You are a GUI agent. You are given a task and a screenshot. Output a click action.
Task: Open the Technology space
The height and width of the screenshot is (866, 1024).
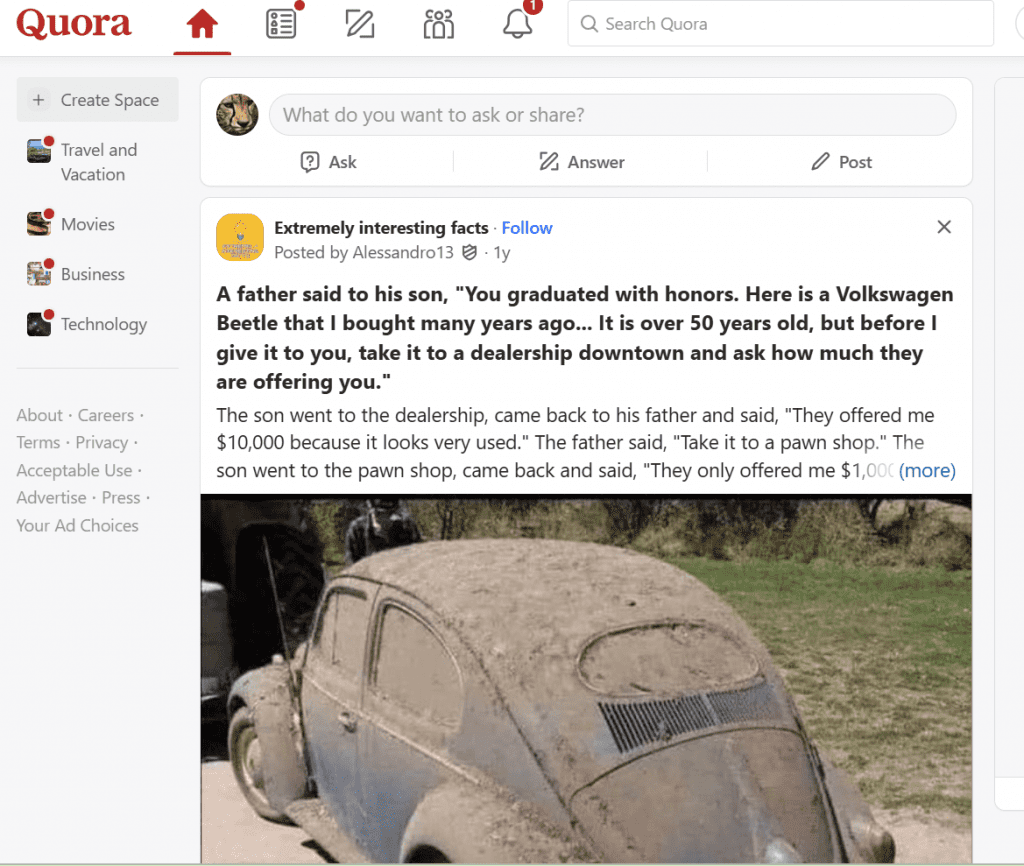tap(102, 324)
